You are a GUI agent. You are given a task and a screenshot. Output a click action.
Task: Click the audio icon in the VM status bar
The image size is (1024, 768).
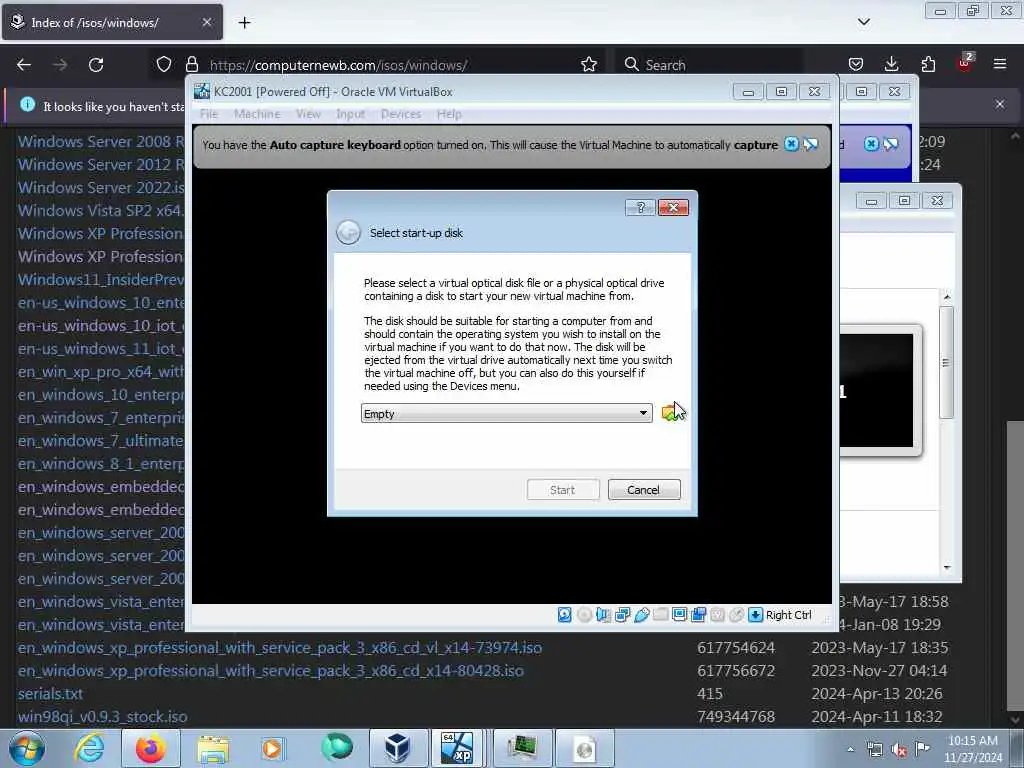point(603,615)
